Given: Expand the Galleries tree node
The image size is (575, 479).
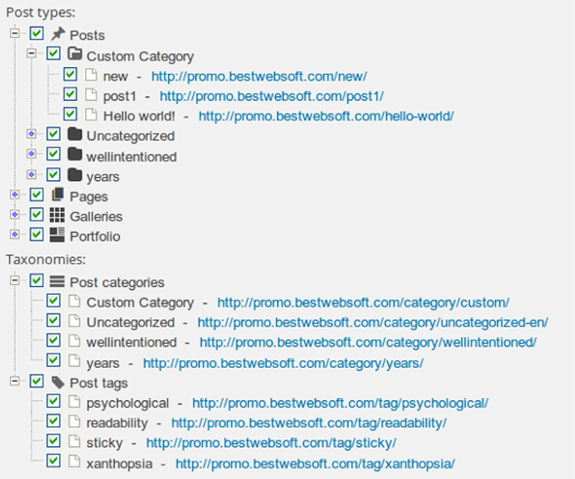Looking at the screenshot, I should click(15, 215).
